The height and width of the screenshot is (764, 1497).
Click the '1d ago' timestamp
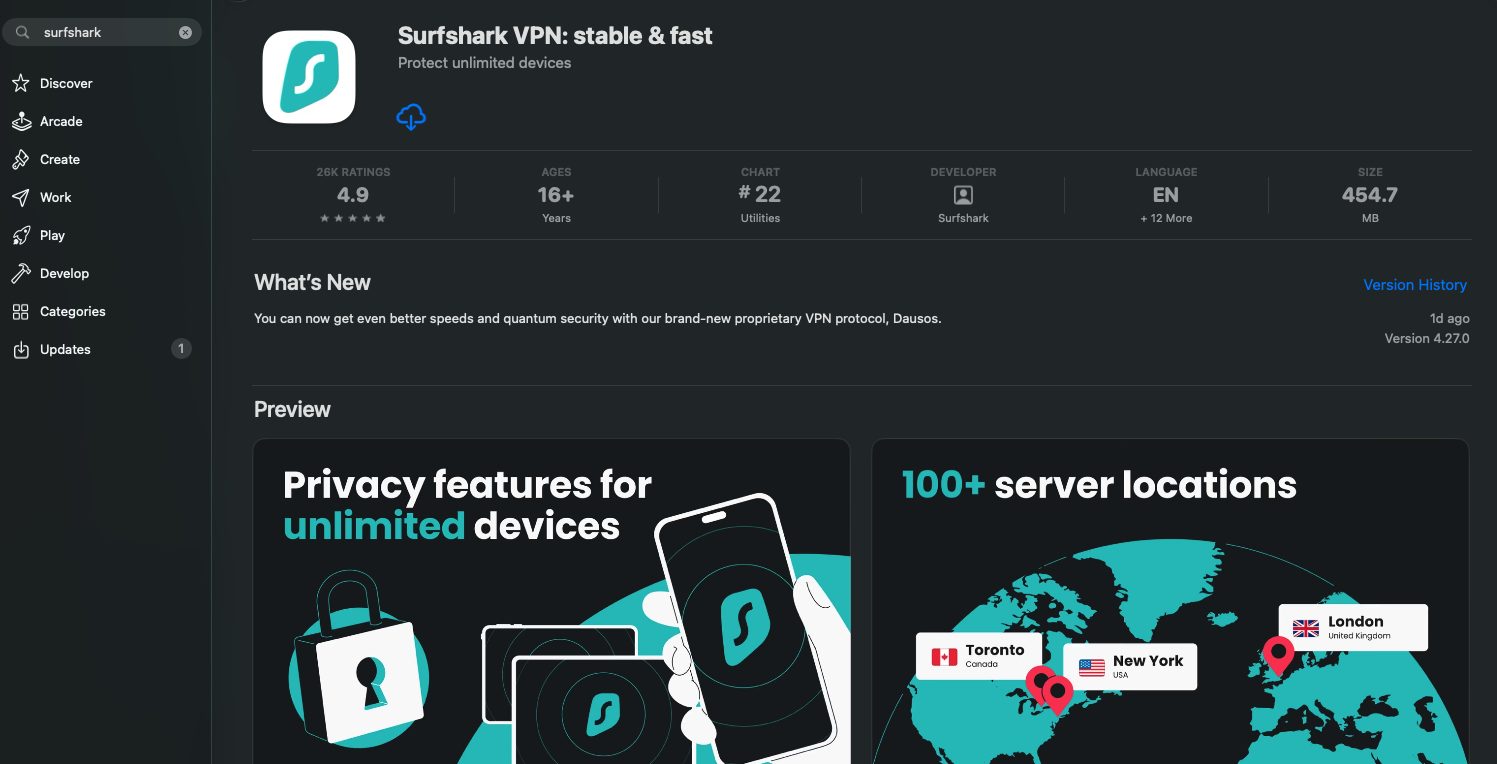[1449, 319]
